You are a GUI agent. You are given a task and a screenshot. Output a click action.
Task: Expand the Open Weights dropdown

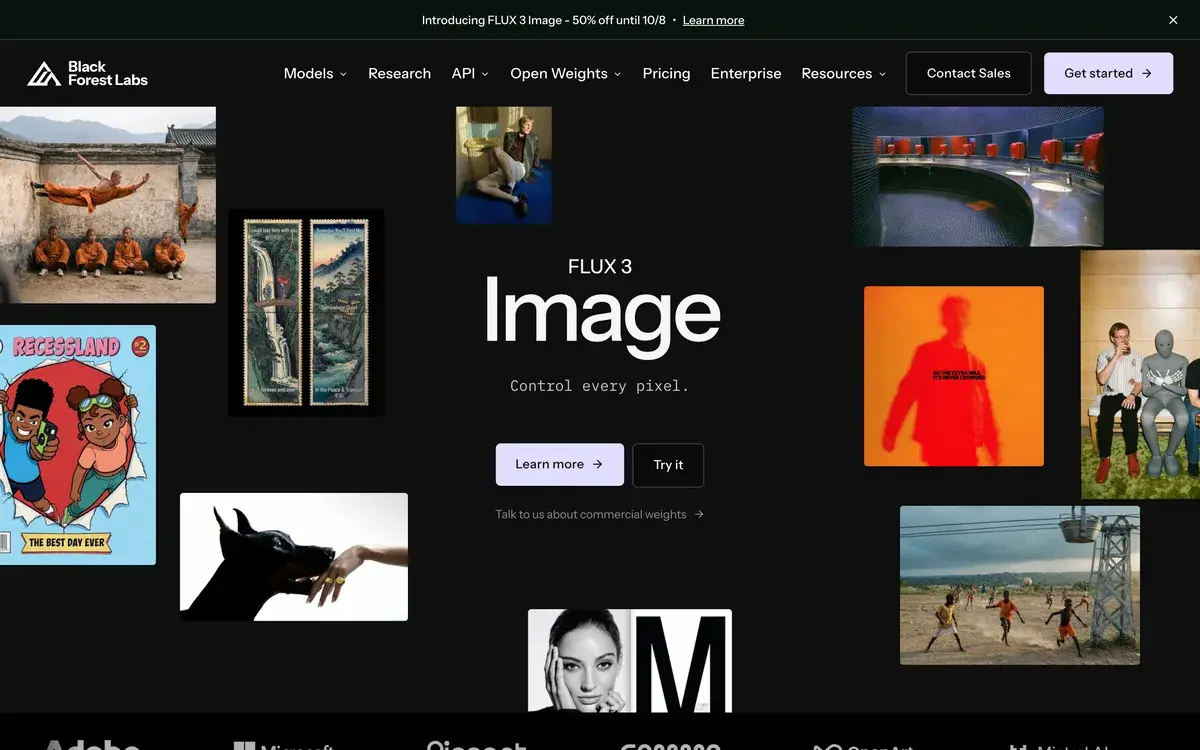tap(566, 73)
